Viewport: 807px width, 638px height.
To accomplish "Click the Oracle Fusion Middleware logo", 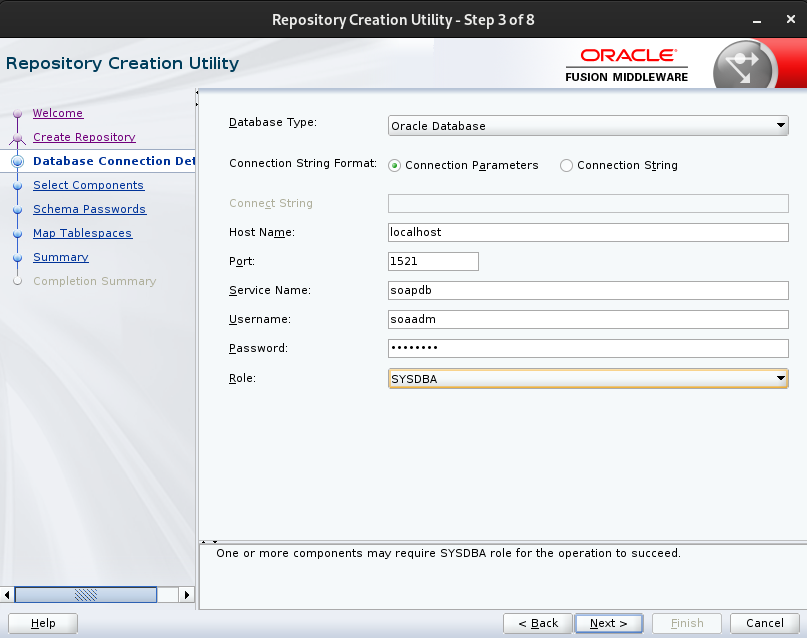I will coord(626,65).
